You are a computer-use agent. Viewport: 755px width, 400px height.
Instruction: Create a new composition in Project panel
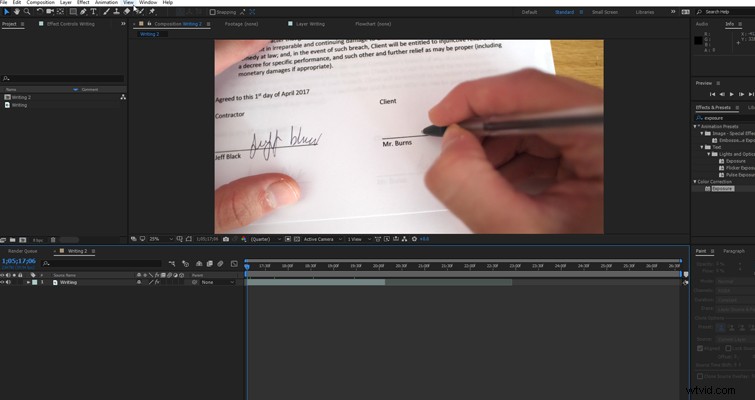[22, 240]
